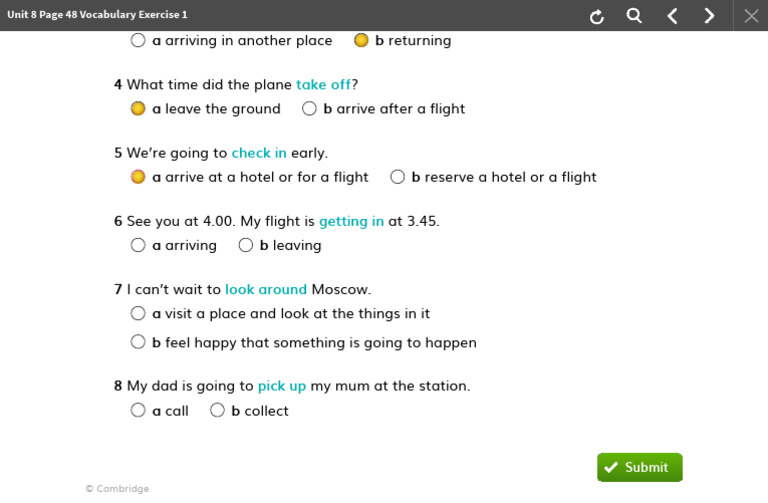
Task: Select 'arriving in another place' option
Action: [x=138, y=41]
